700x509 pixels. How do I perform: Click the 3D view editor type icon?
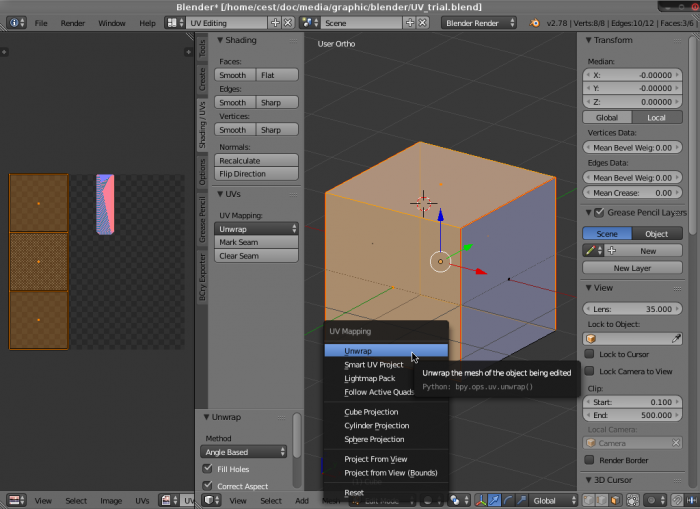(210, 500)
